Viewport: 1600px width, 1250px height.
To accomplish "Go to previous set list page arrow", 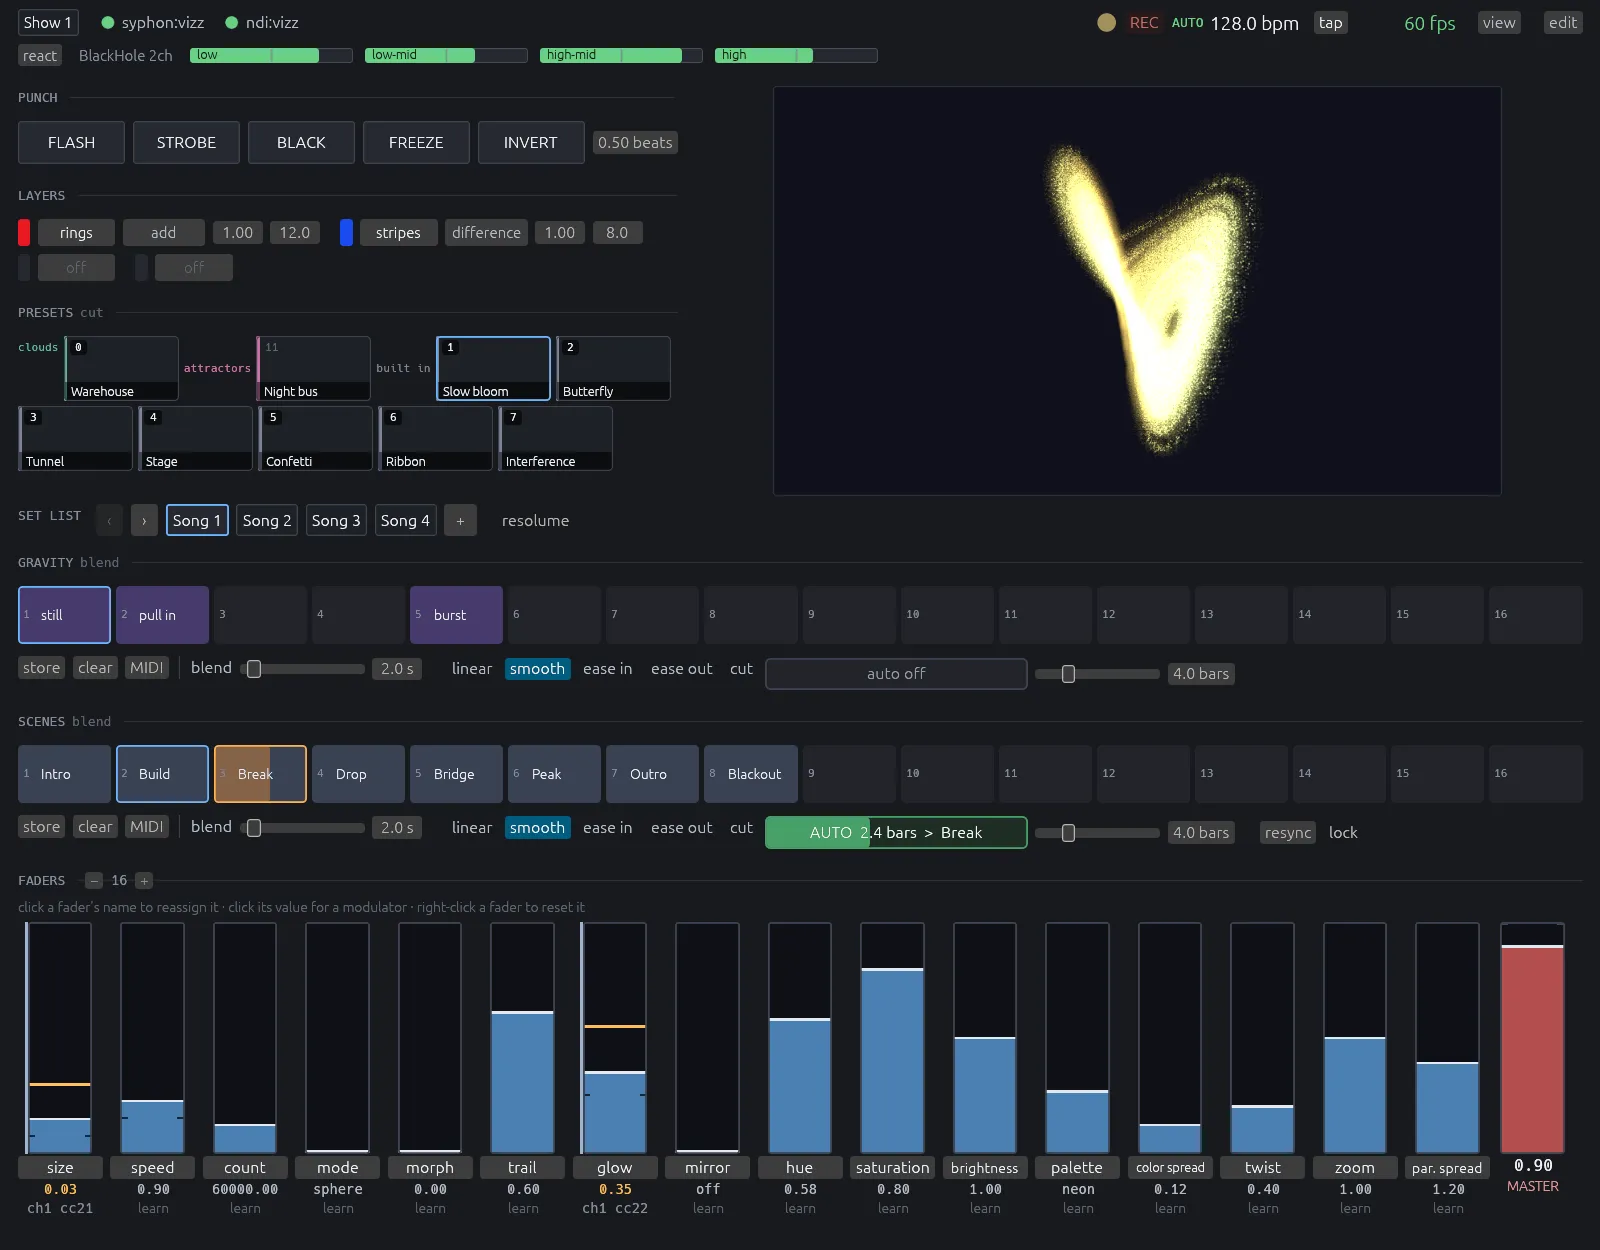I will pos(109,520).
